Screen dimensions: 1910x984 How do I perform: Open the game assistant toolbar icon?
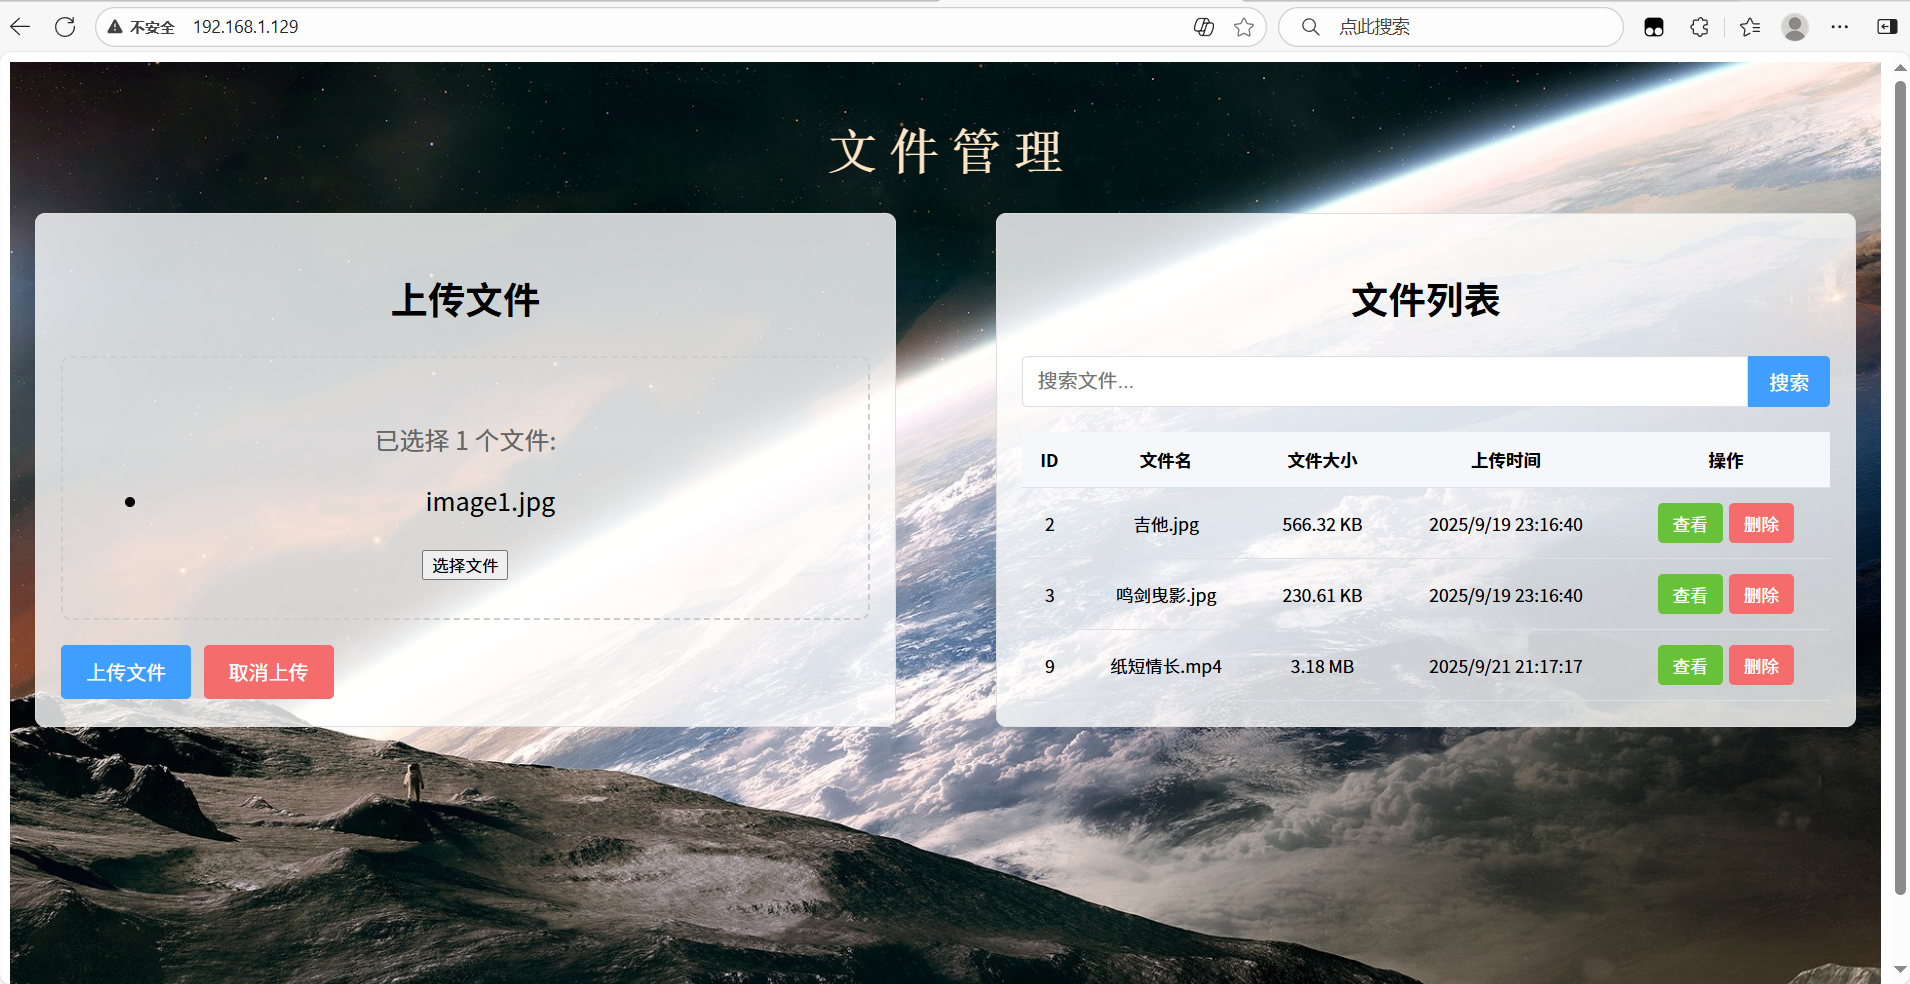pyautogui.click(x=1654, y=27)
